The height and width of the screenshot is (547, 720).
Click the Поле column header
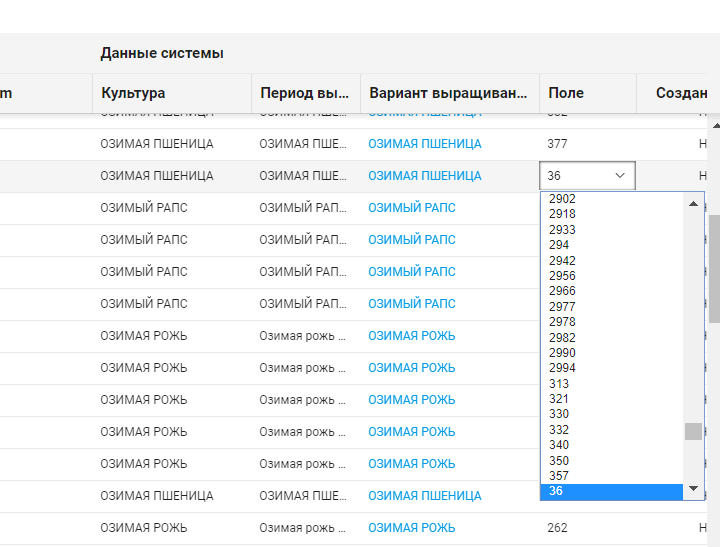[x=566, y=93]
